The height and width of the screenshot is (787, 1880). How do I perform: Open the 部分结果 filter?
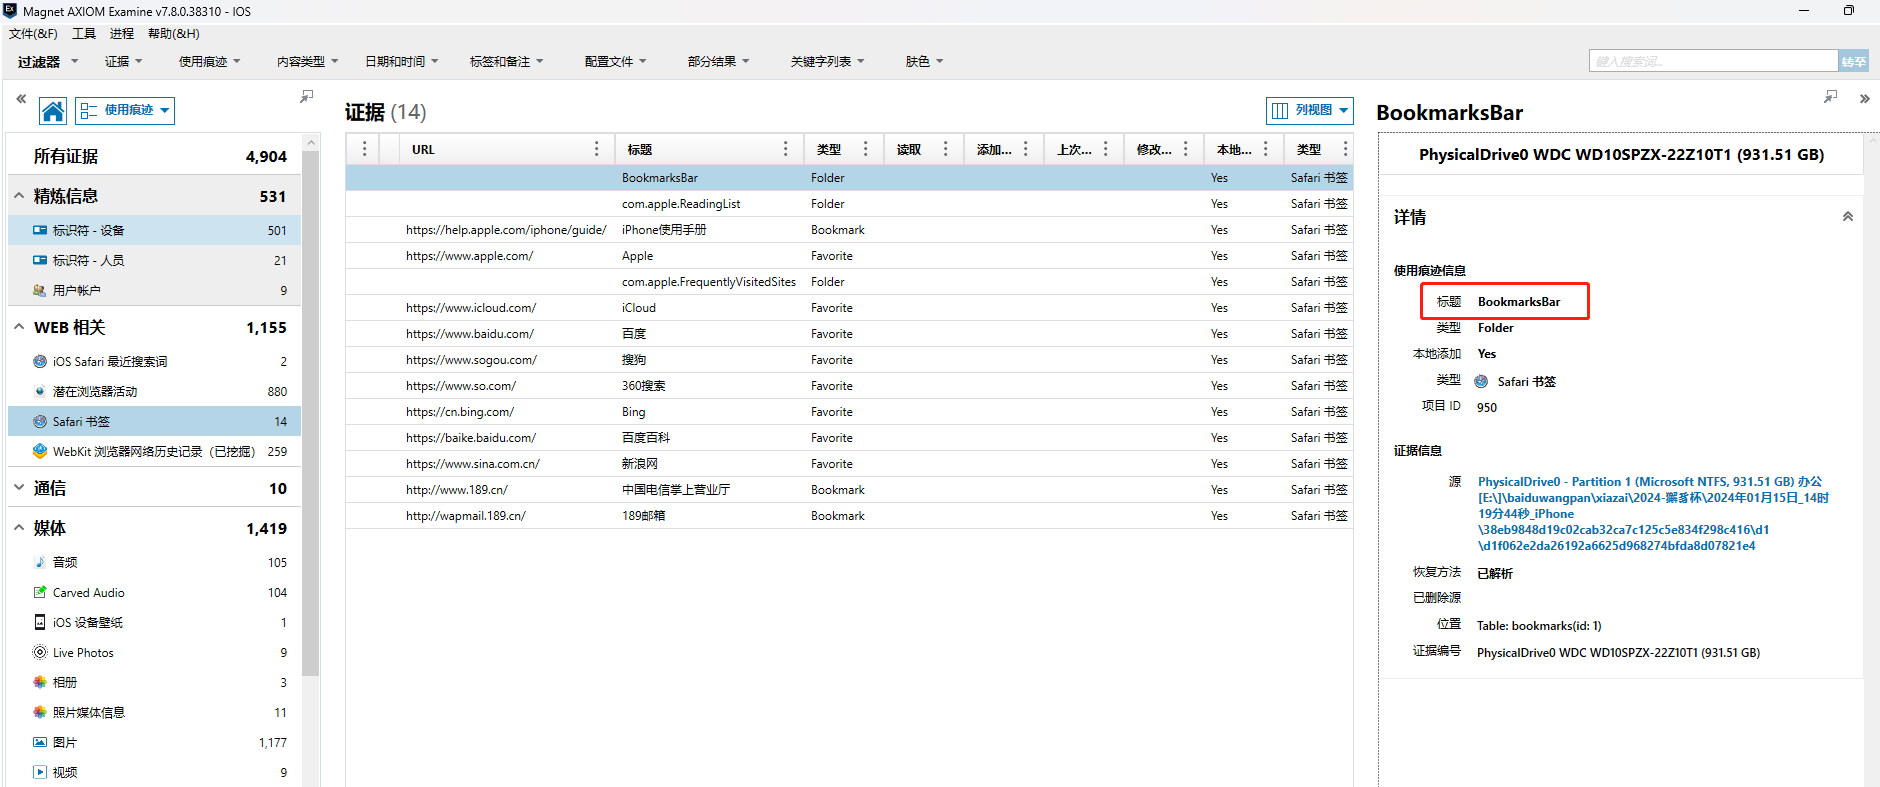(x=719, y=61)
